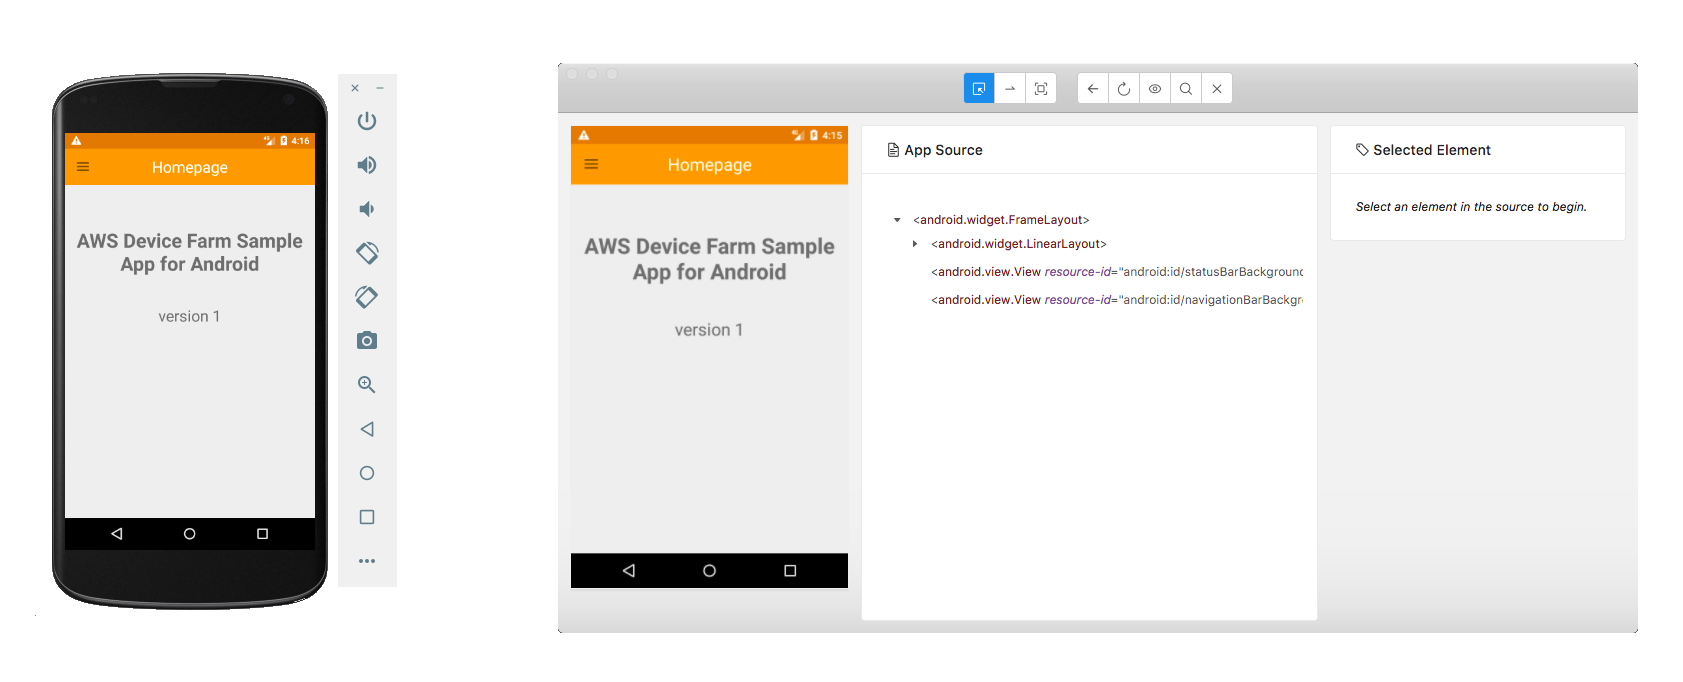Click recents square in Appium screenshot navbar
The height and width of the screenshot is (682, 1683).
790,570
